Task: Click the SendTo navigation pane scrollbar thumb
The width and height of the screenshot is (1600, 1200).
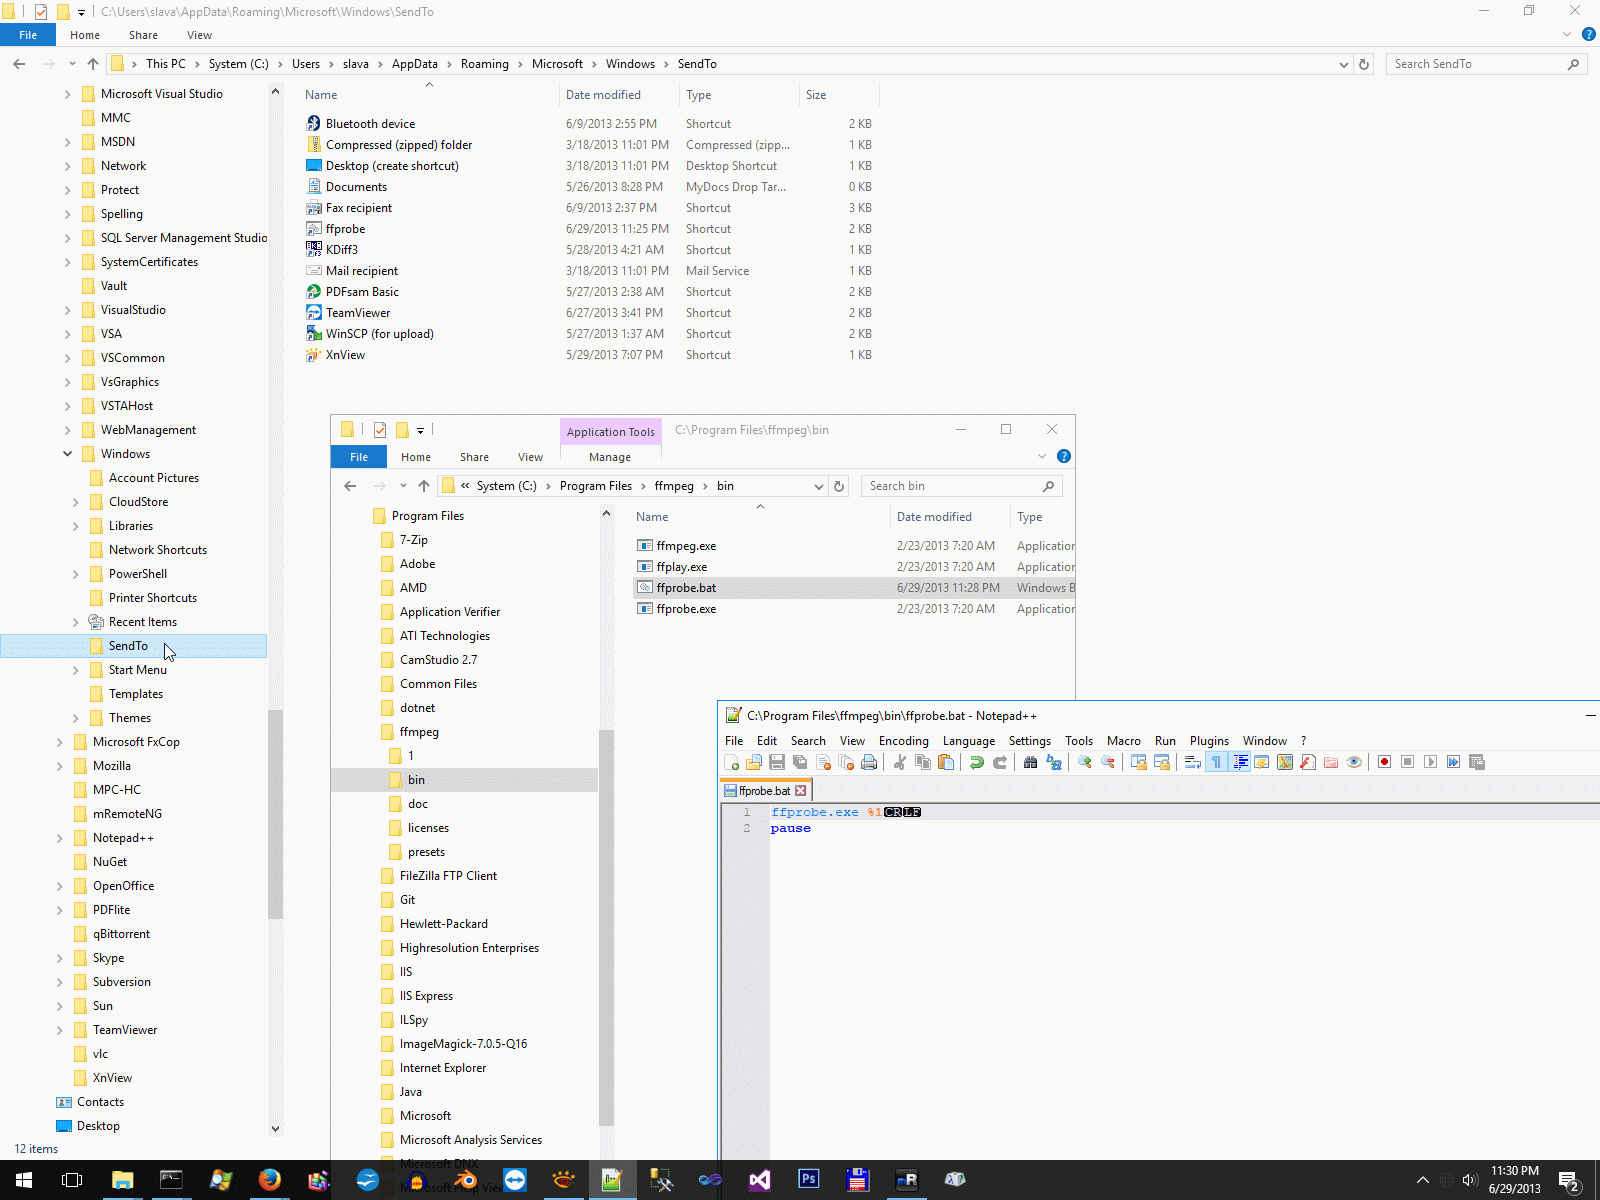Action: (275, 813)
